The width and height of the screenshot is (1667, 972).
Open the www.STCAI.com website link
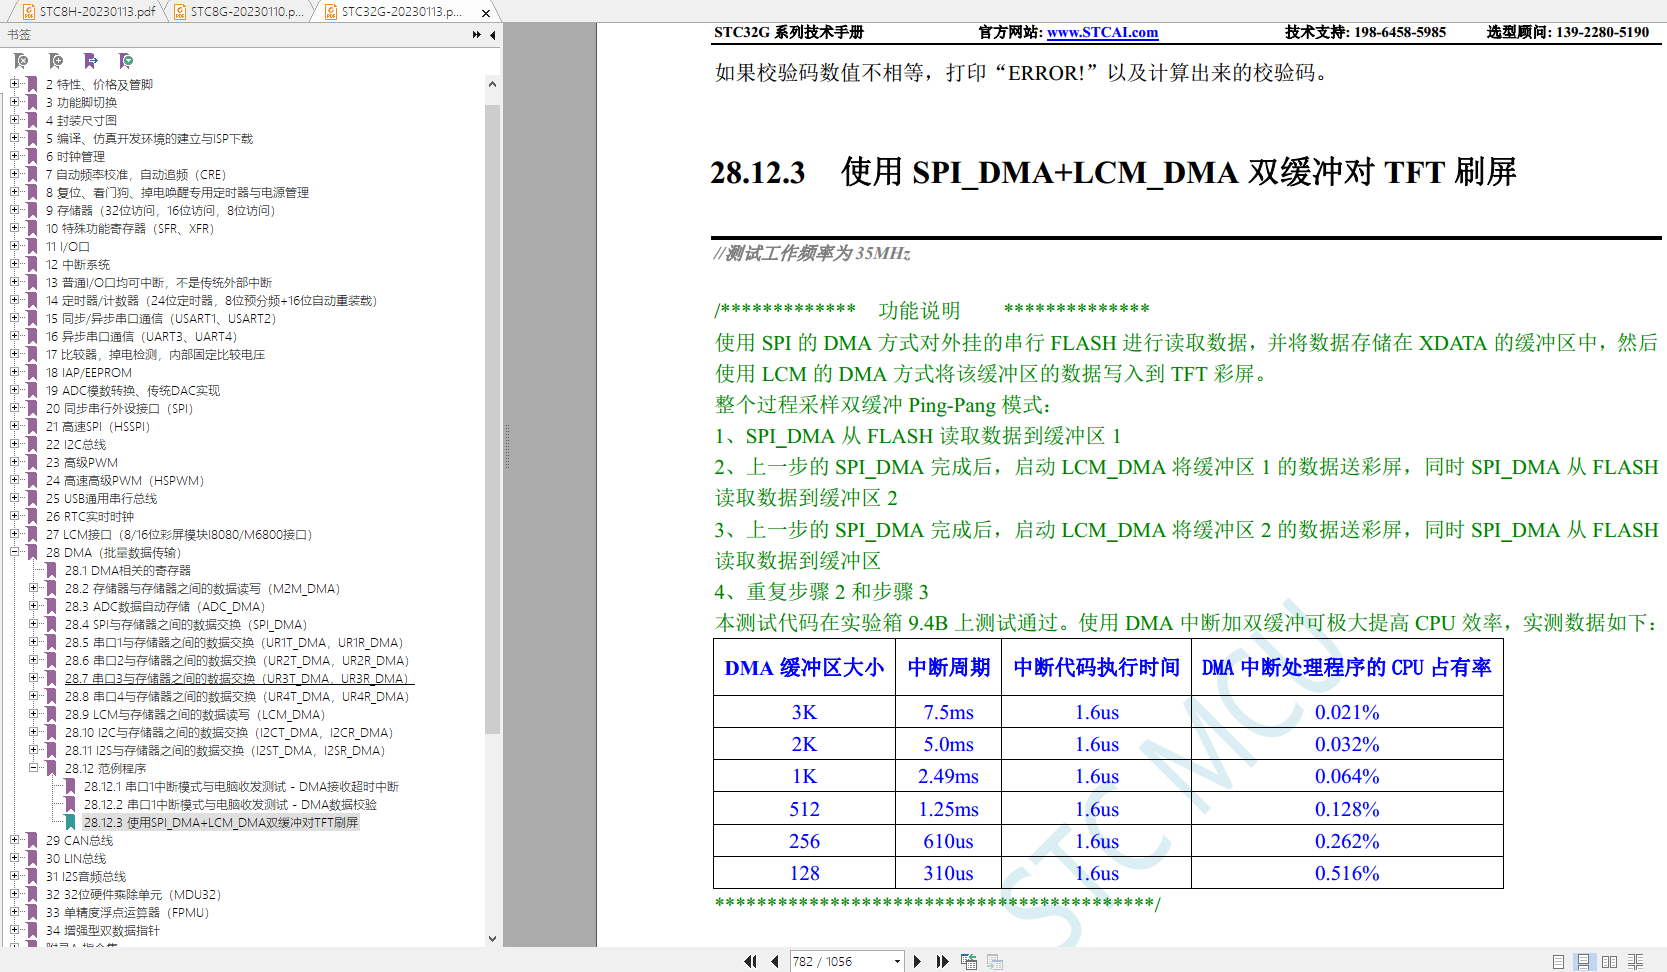pyautogui.click(x=1102, y=32)
